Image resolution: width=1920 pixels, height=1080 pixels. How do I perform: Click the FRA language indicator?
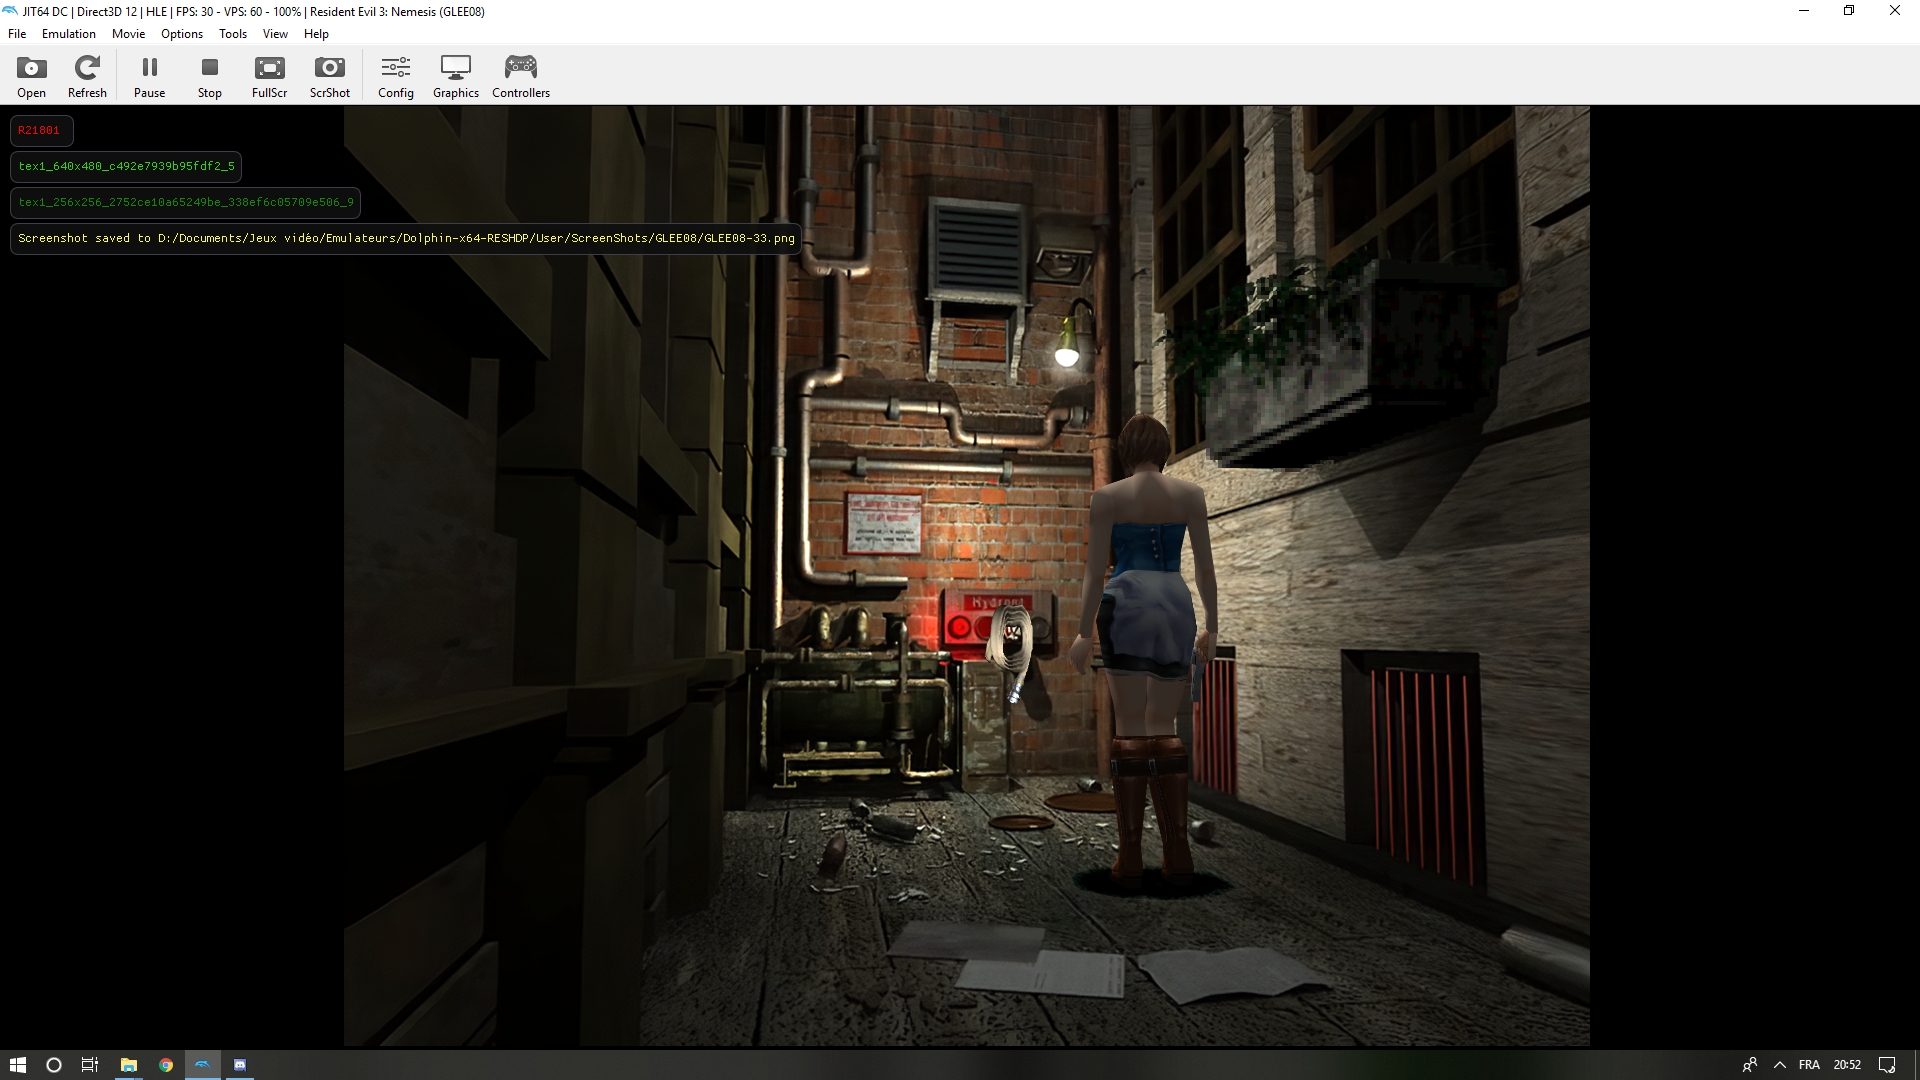[1809, 1065]
